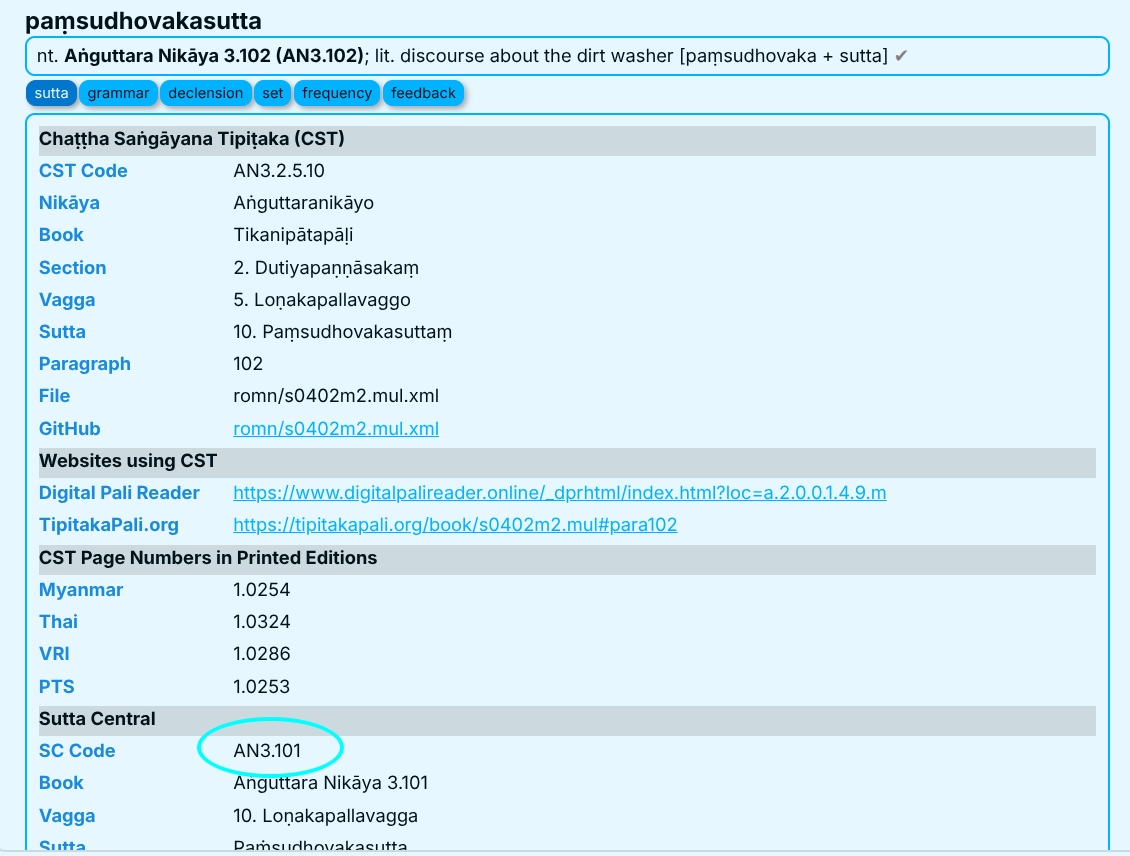Screen dimensions: 1130x856
Task: Click the Websites using CST header
Action: 128,461
